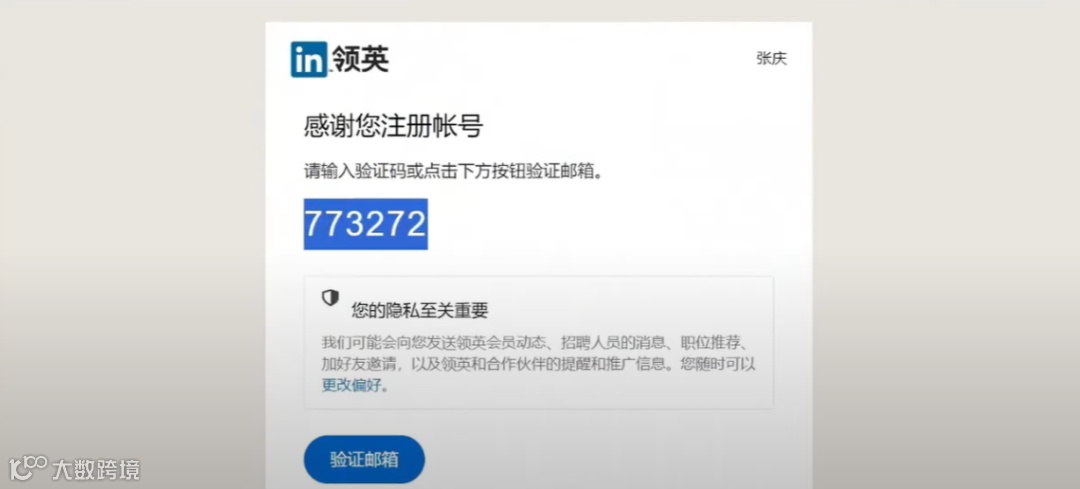Click the words 招聘人员的消息 in the notice
This screenshot has height=489, width=1080.
(613, 342)
